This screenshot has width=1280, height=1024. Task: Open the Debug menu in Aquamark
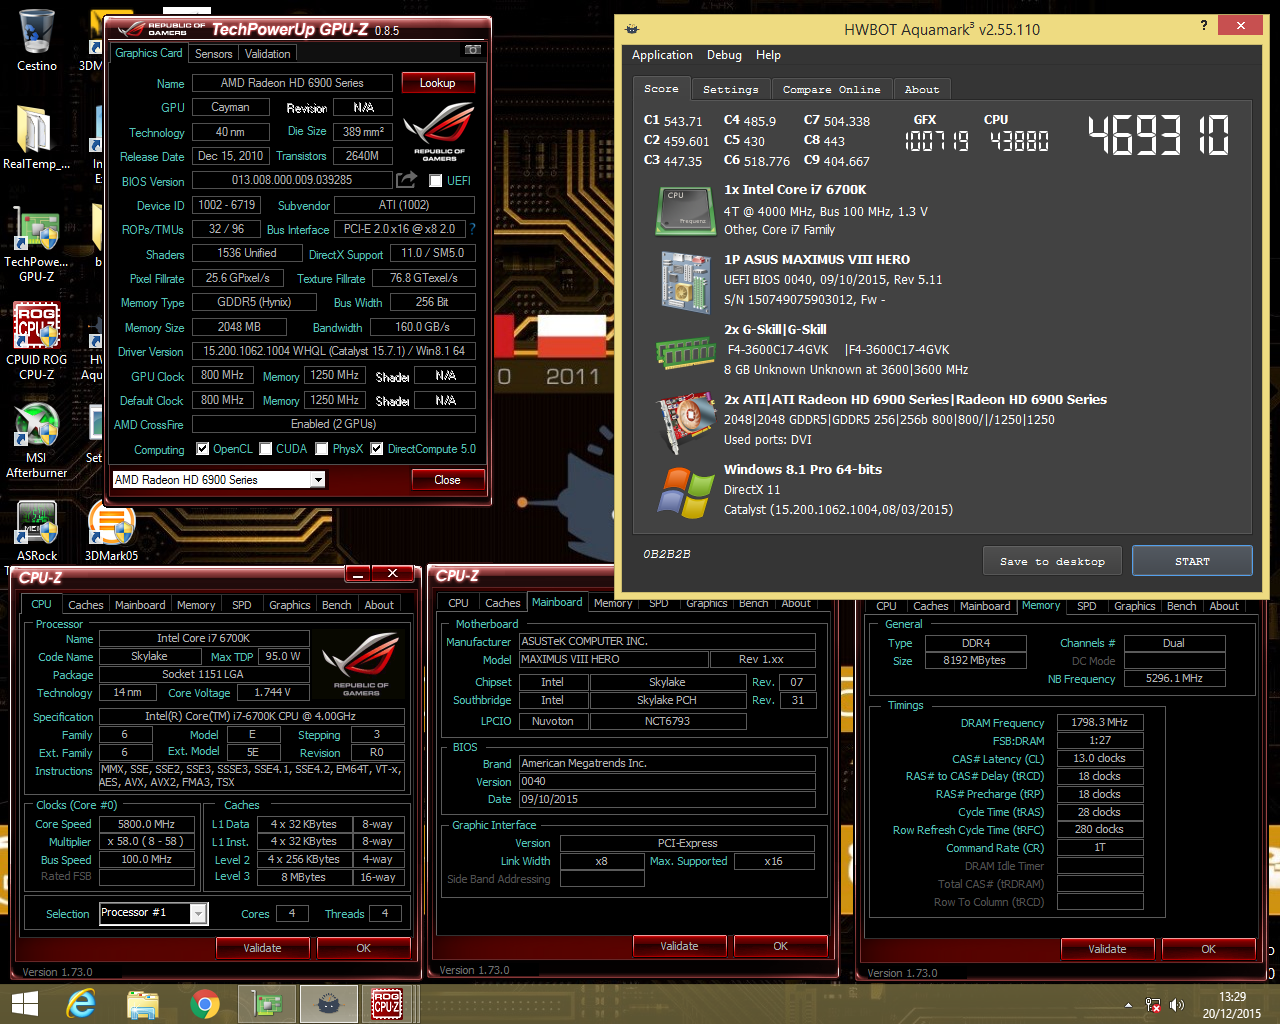click(x=724, y=55)
